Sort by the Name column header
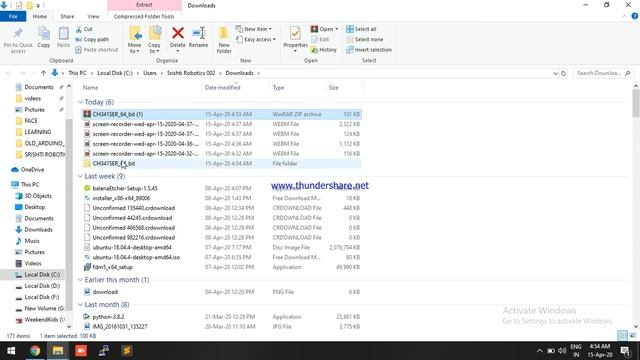The width and height of the screenshot is (640, 360). click(141, 88)
